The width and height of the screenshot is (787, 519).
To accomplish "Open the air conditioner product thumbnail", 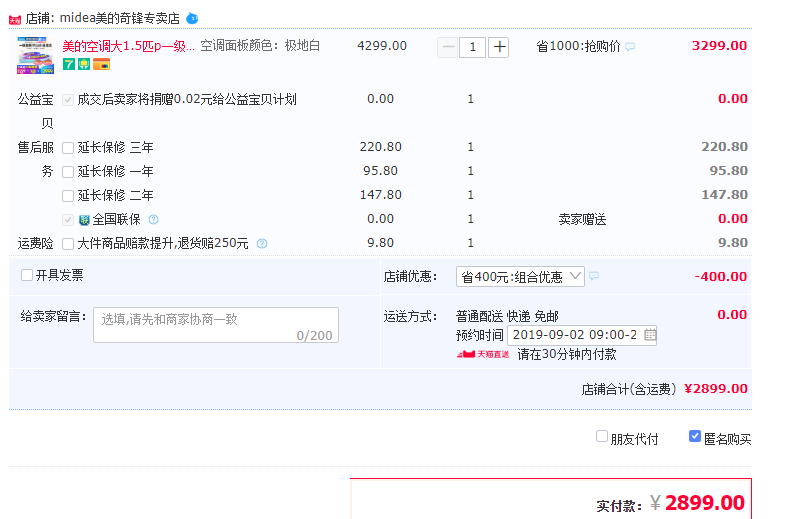I will [35, 55].
